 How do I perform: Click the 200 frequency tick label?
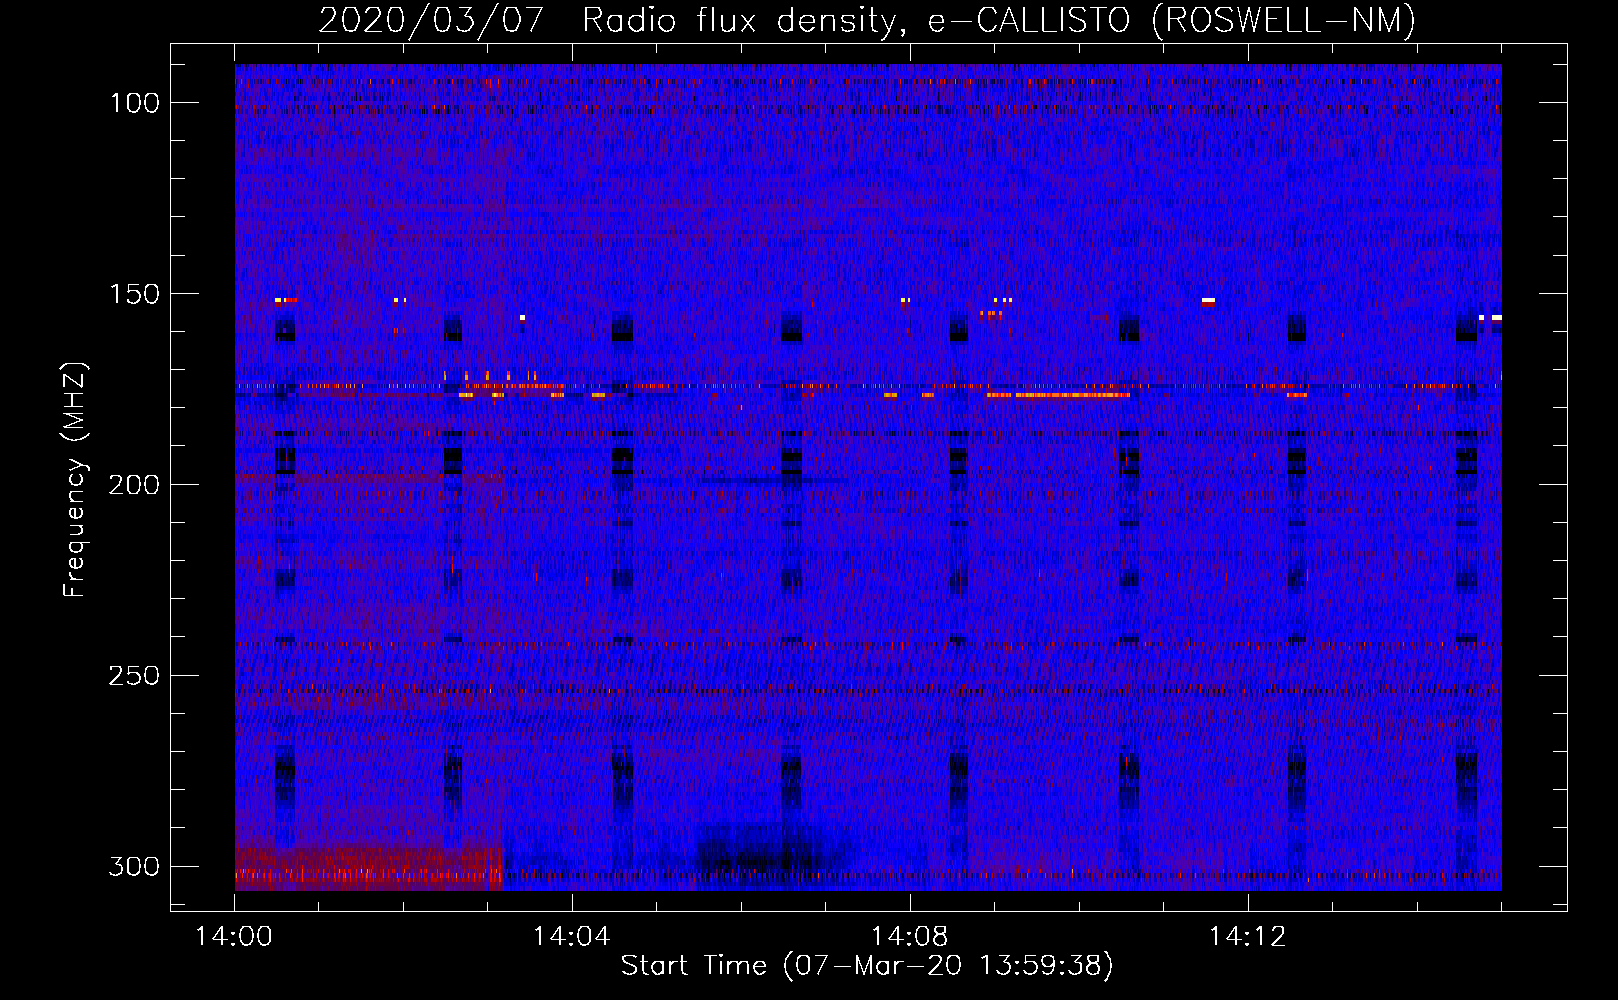134,485
